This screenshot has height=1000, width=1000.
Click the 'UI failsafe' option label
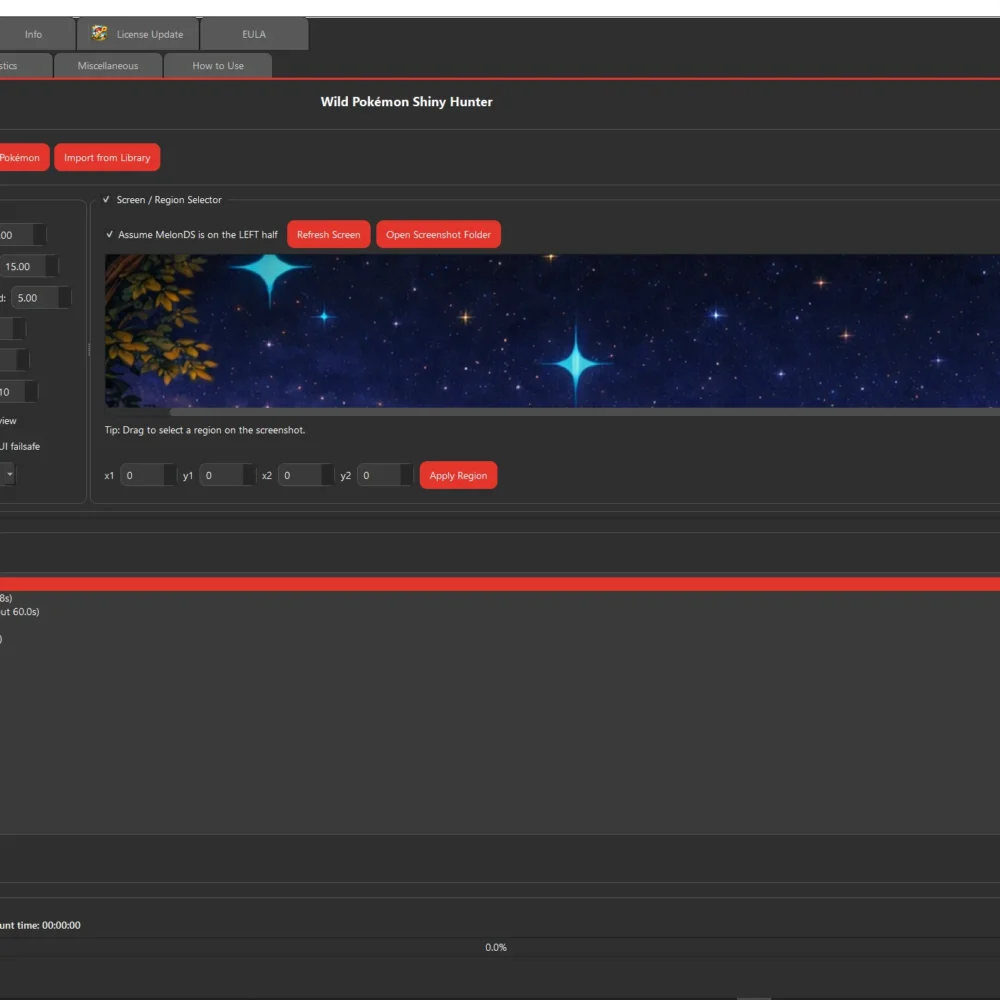coord(20,446)
